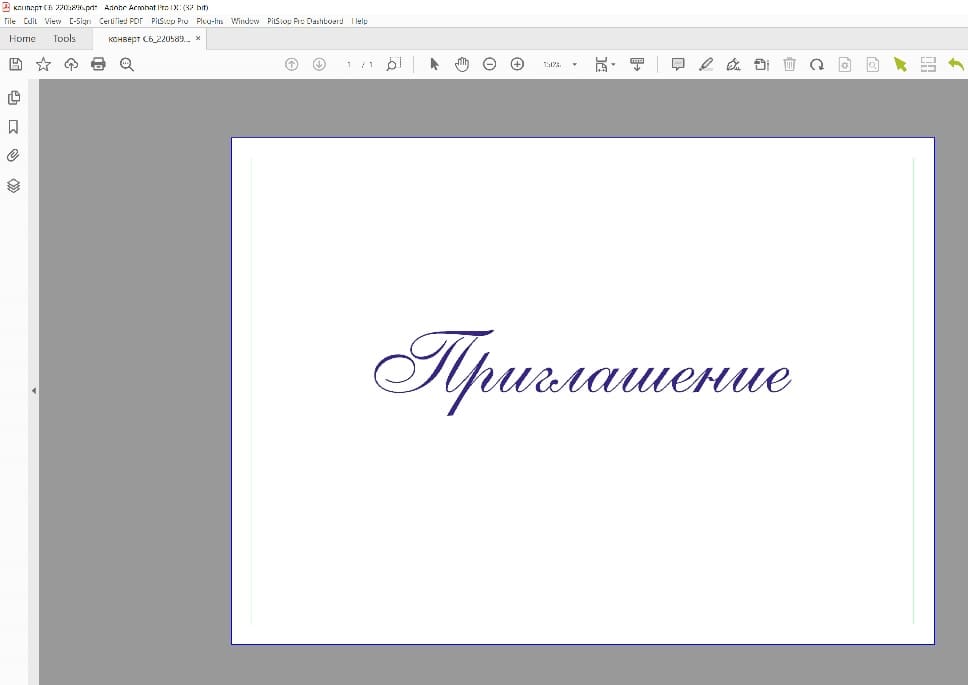This screenshot has width=968, height=685.
Task: Open the PitStop Pro menu
Action: 170,21
